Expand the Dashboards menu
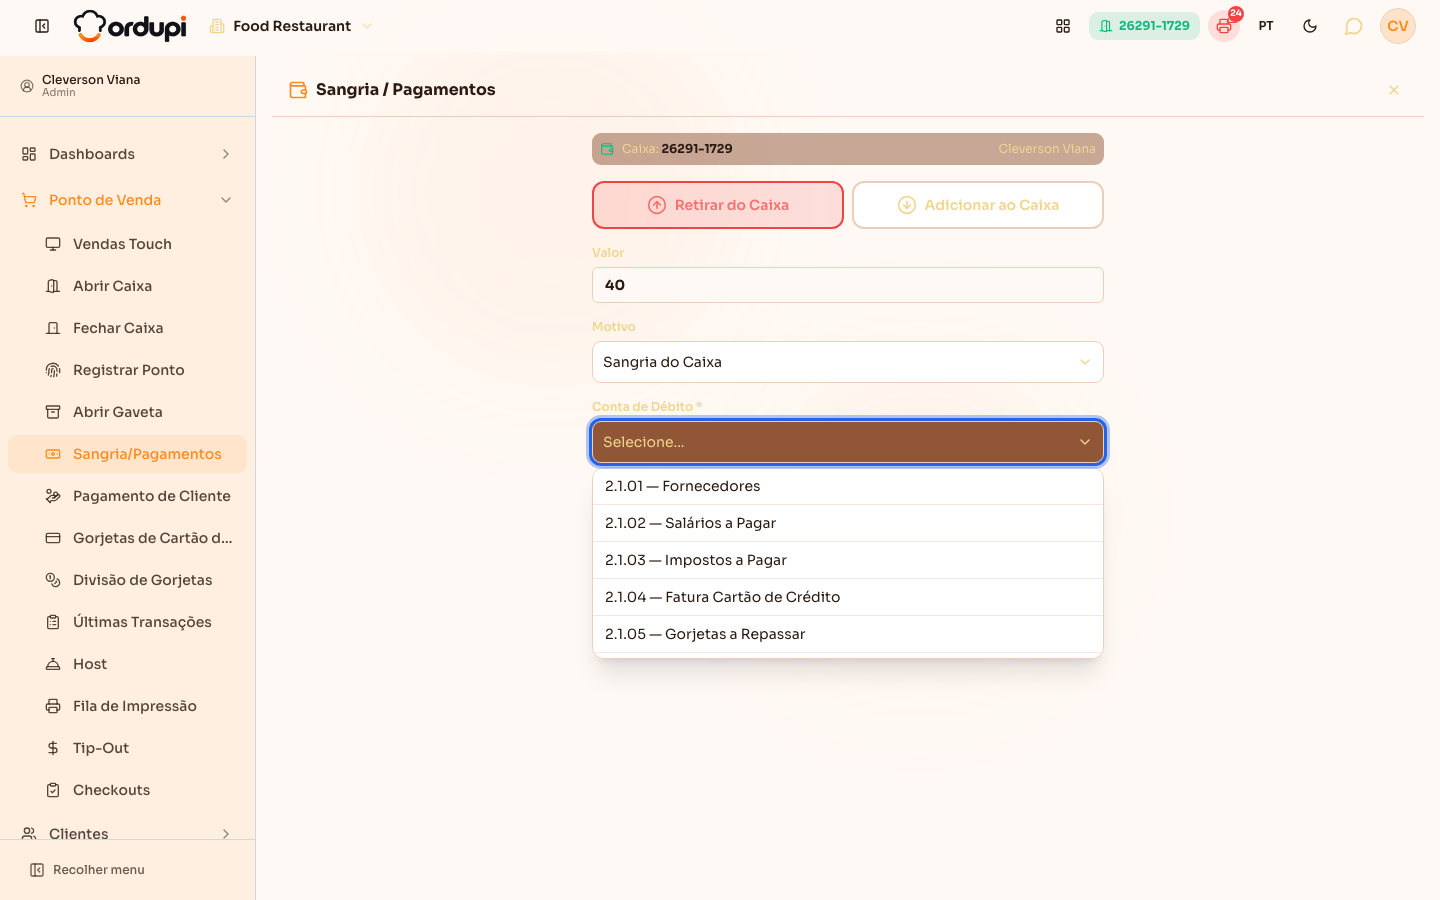Image resolution: width=1440 pixels, height=900 pixels. coord(128,154)
